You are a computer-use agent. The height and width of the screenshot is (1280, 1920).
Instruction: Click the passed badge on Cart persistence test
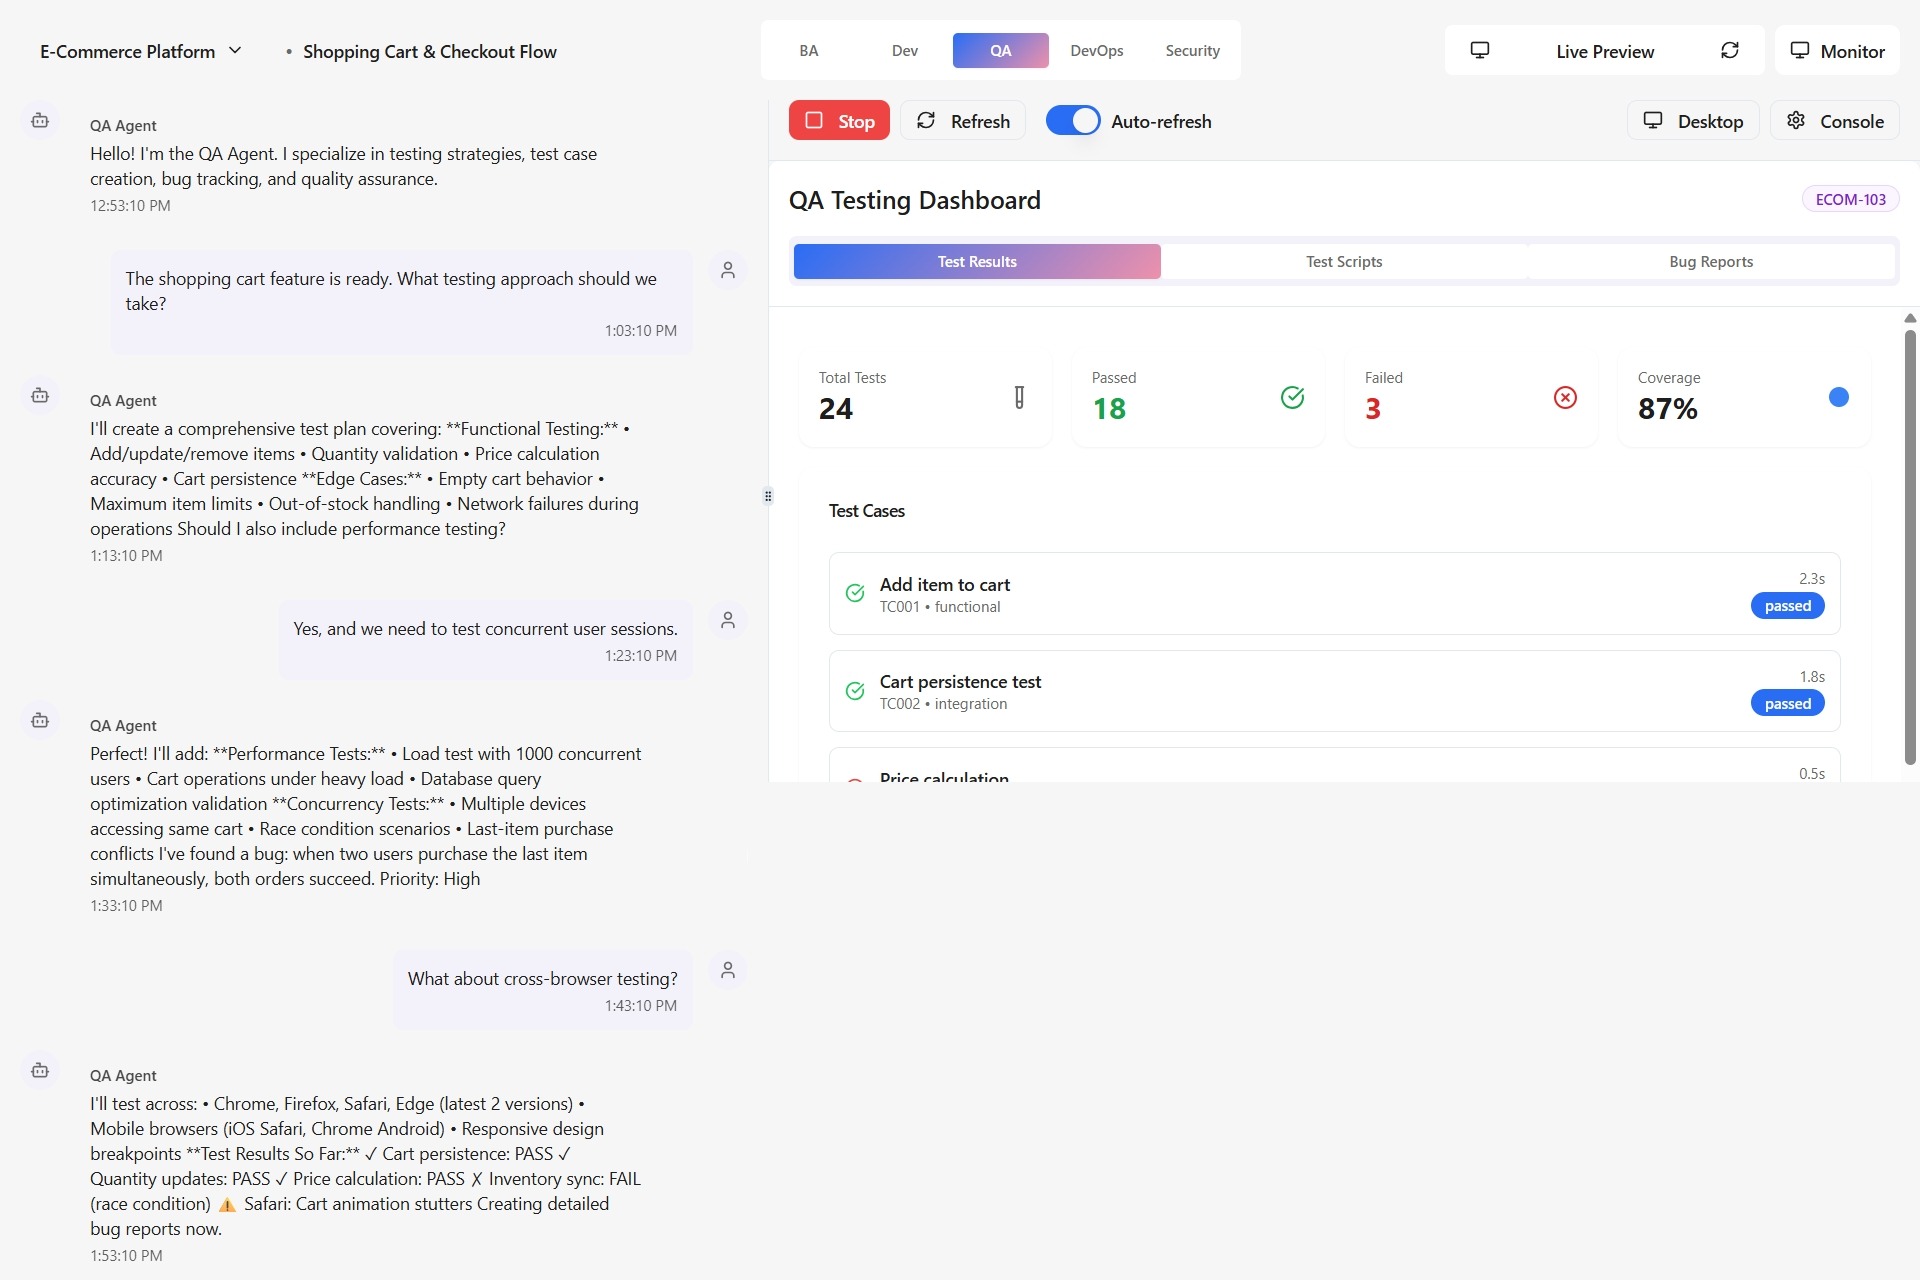tap(1787, 703)
